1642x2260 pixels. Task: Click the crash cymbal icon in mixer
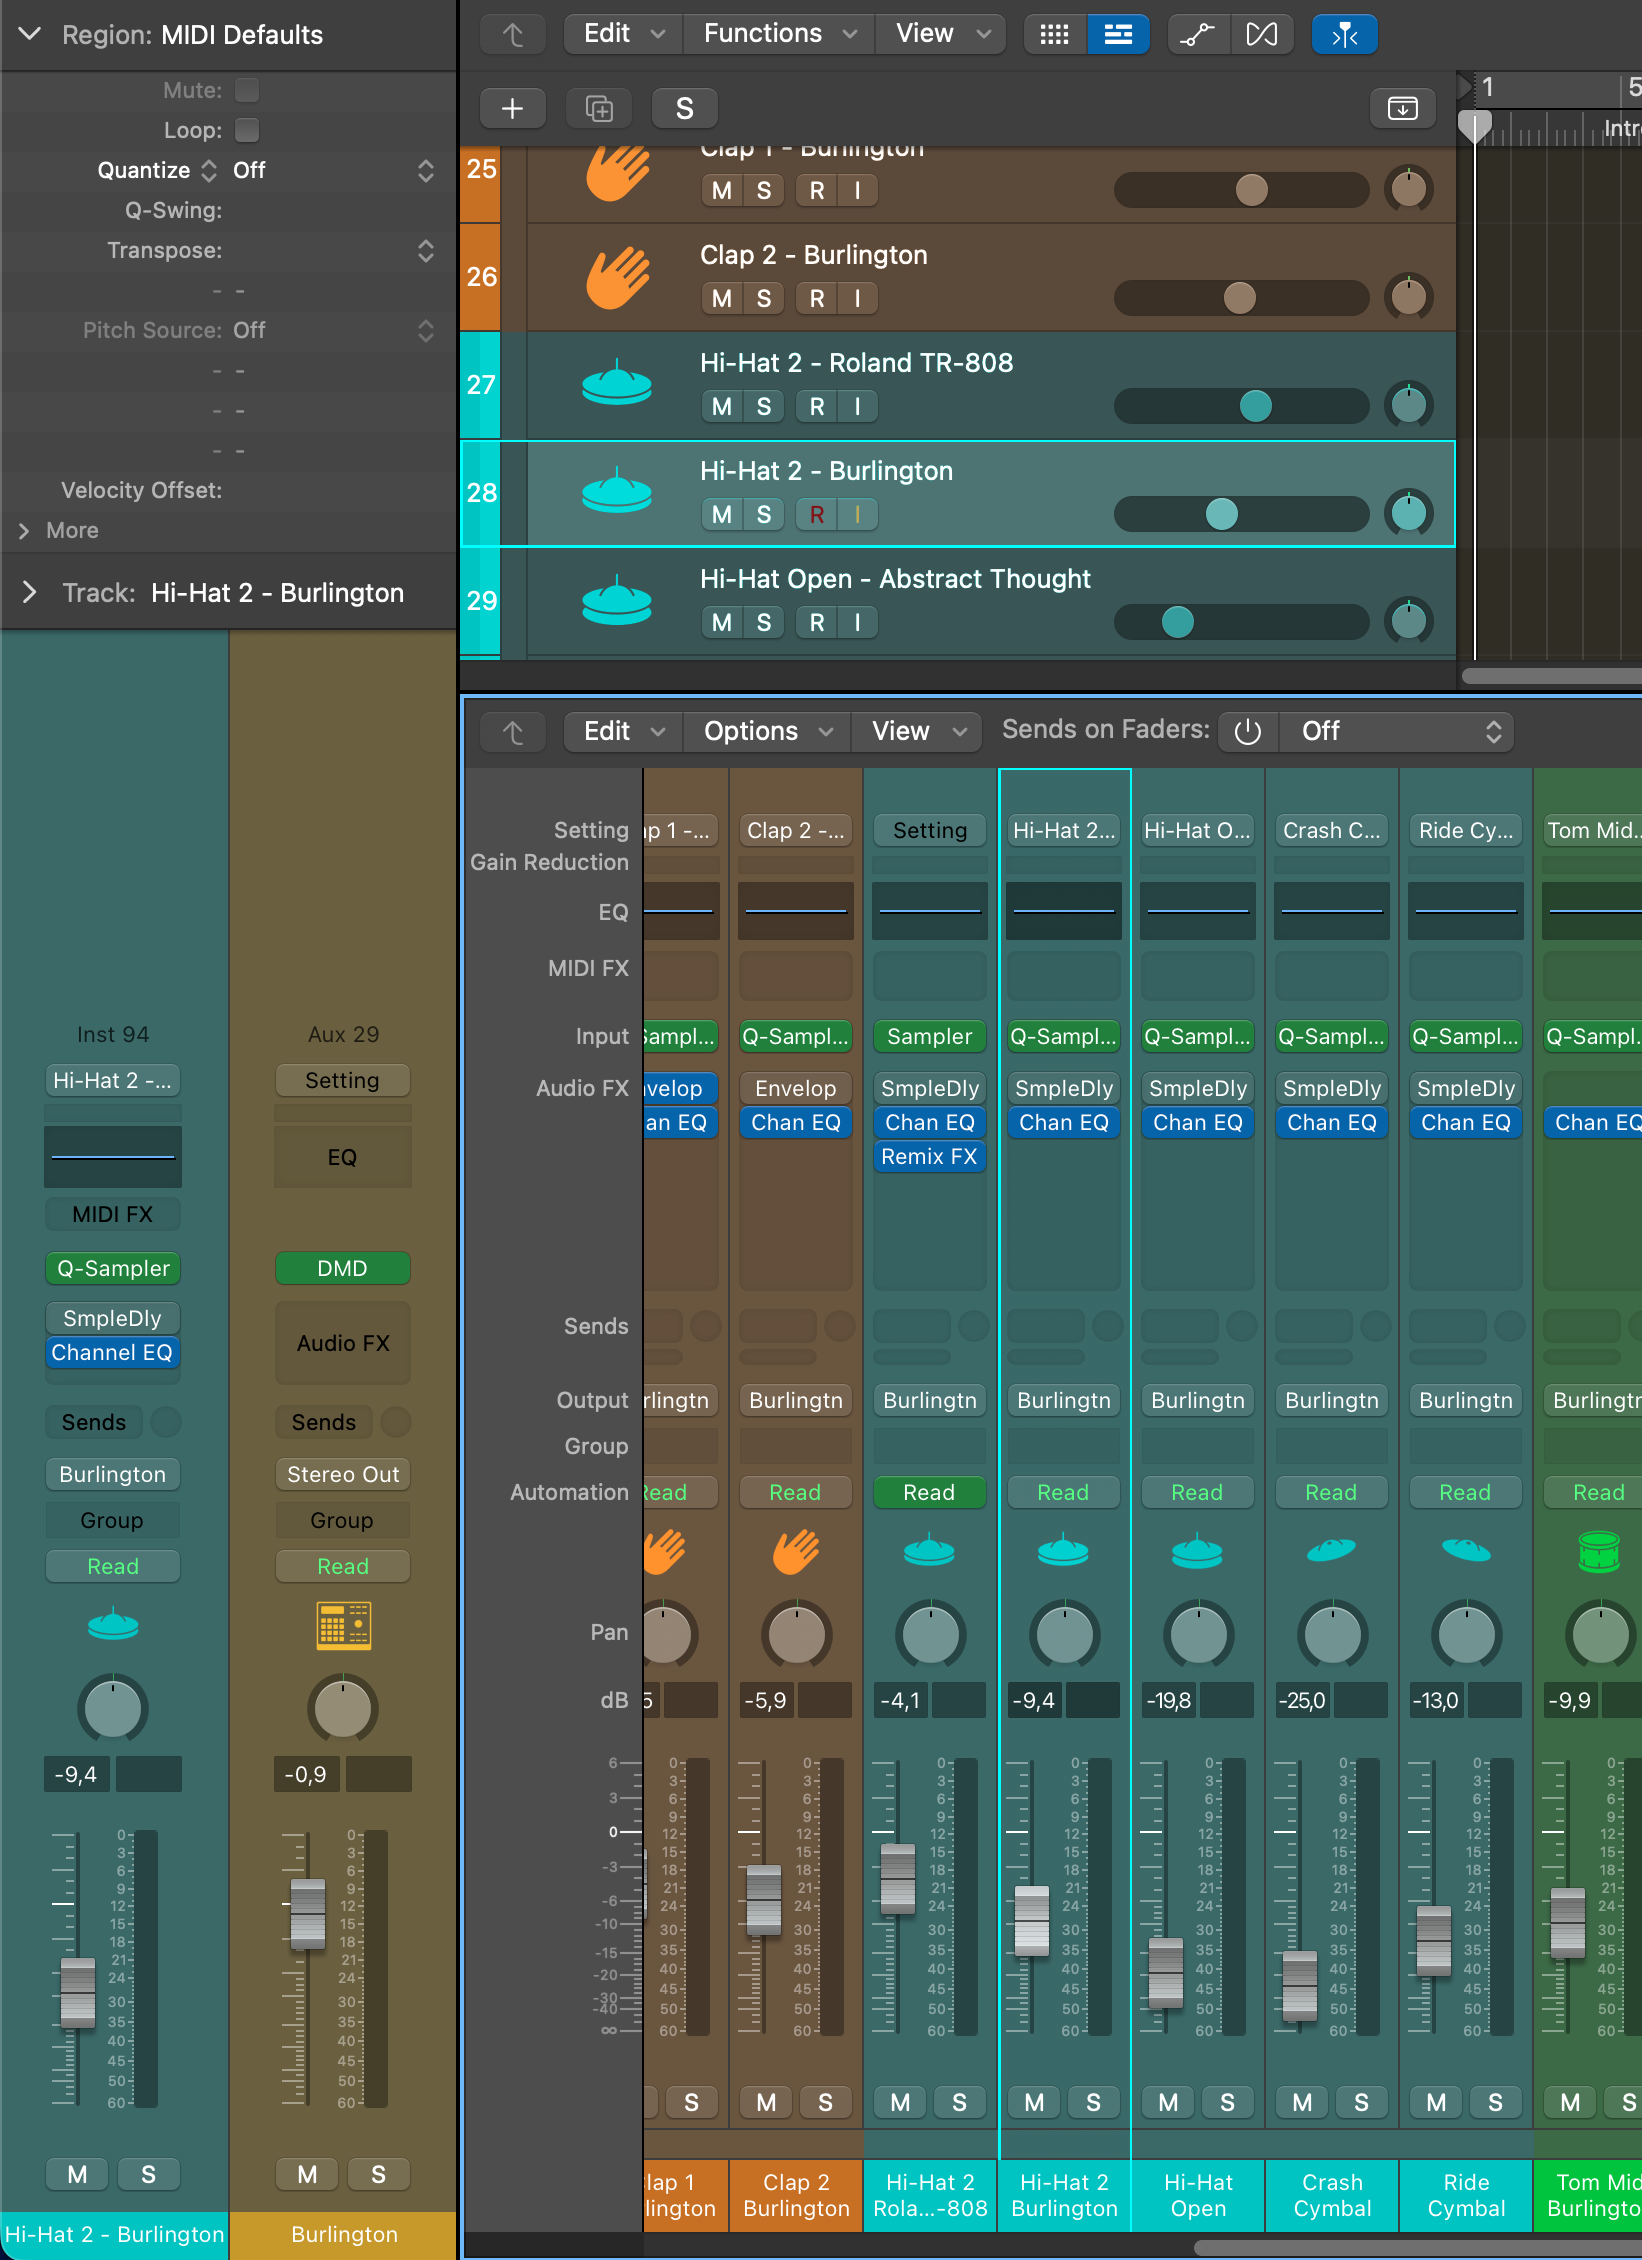(1331, 1550)
